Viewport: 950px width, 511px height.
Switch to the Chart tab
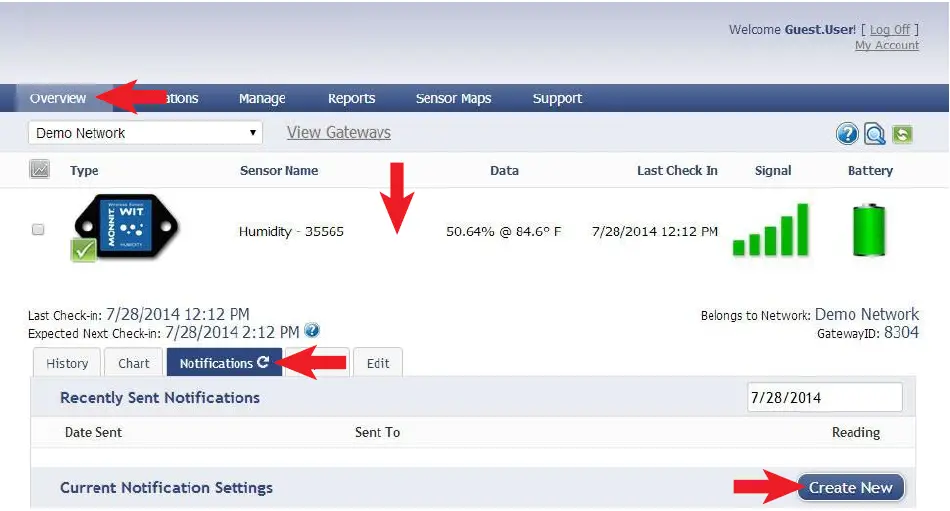pyautogui.click(x=133, y=362)
